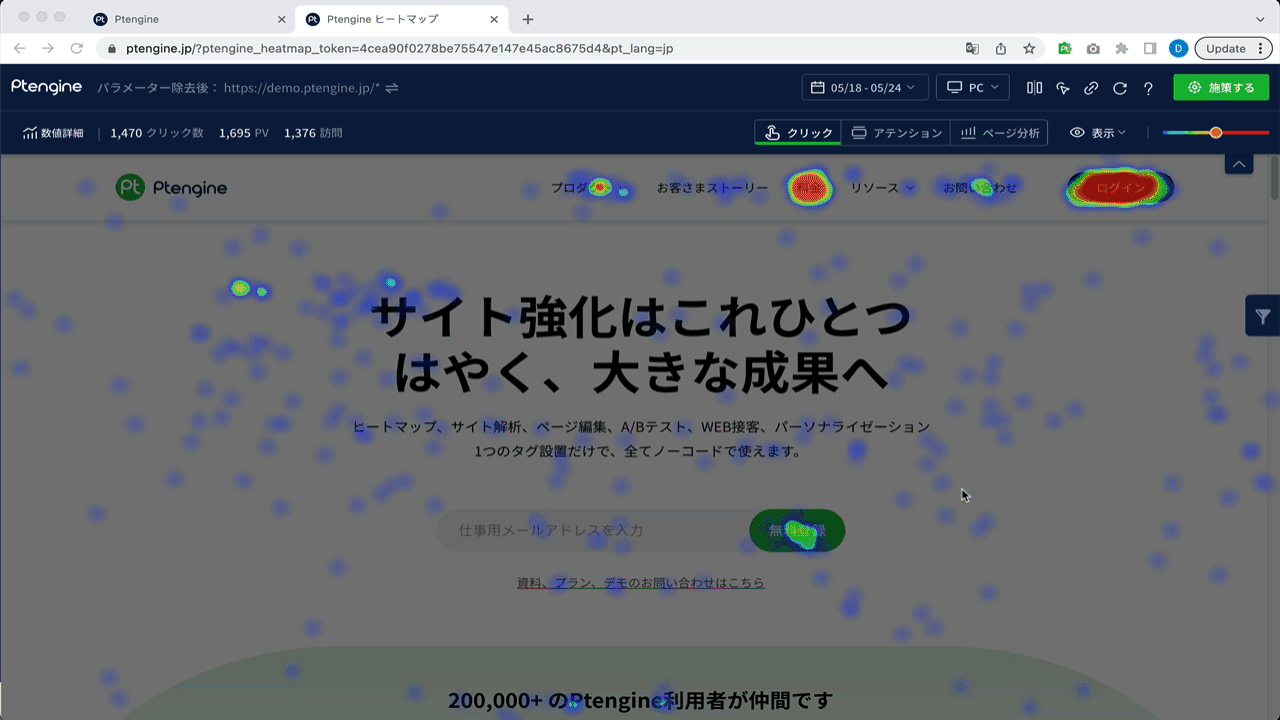Click the cursor click-through mode icon
The width and height of the screenshot is (1280, 720).
[1063, 88]
